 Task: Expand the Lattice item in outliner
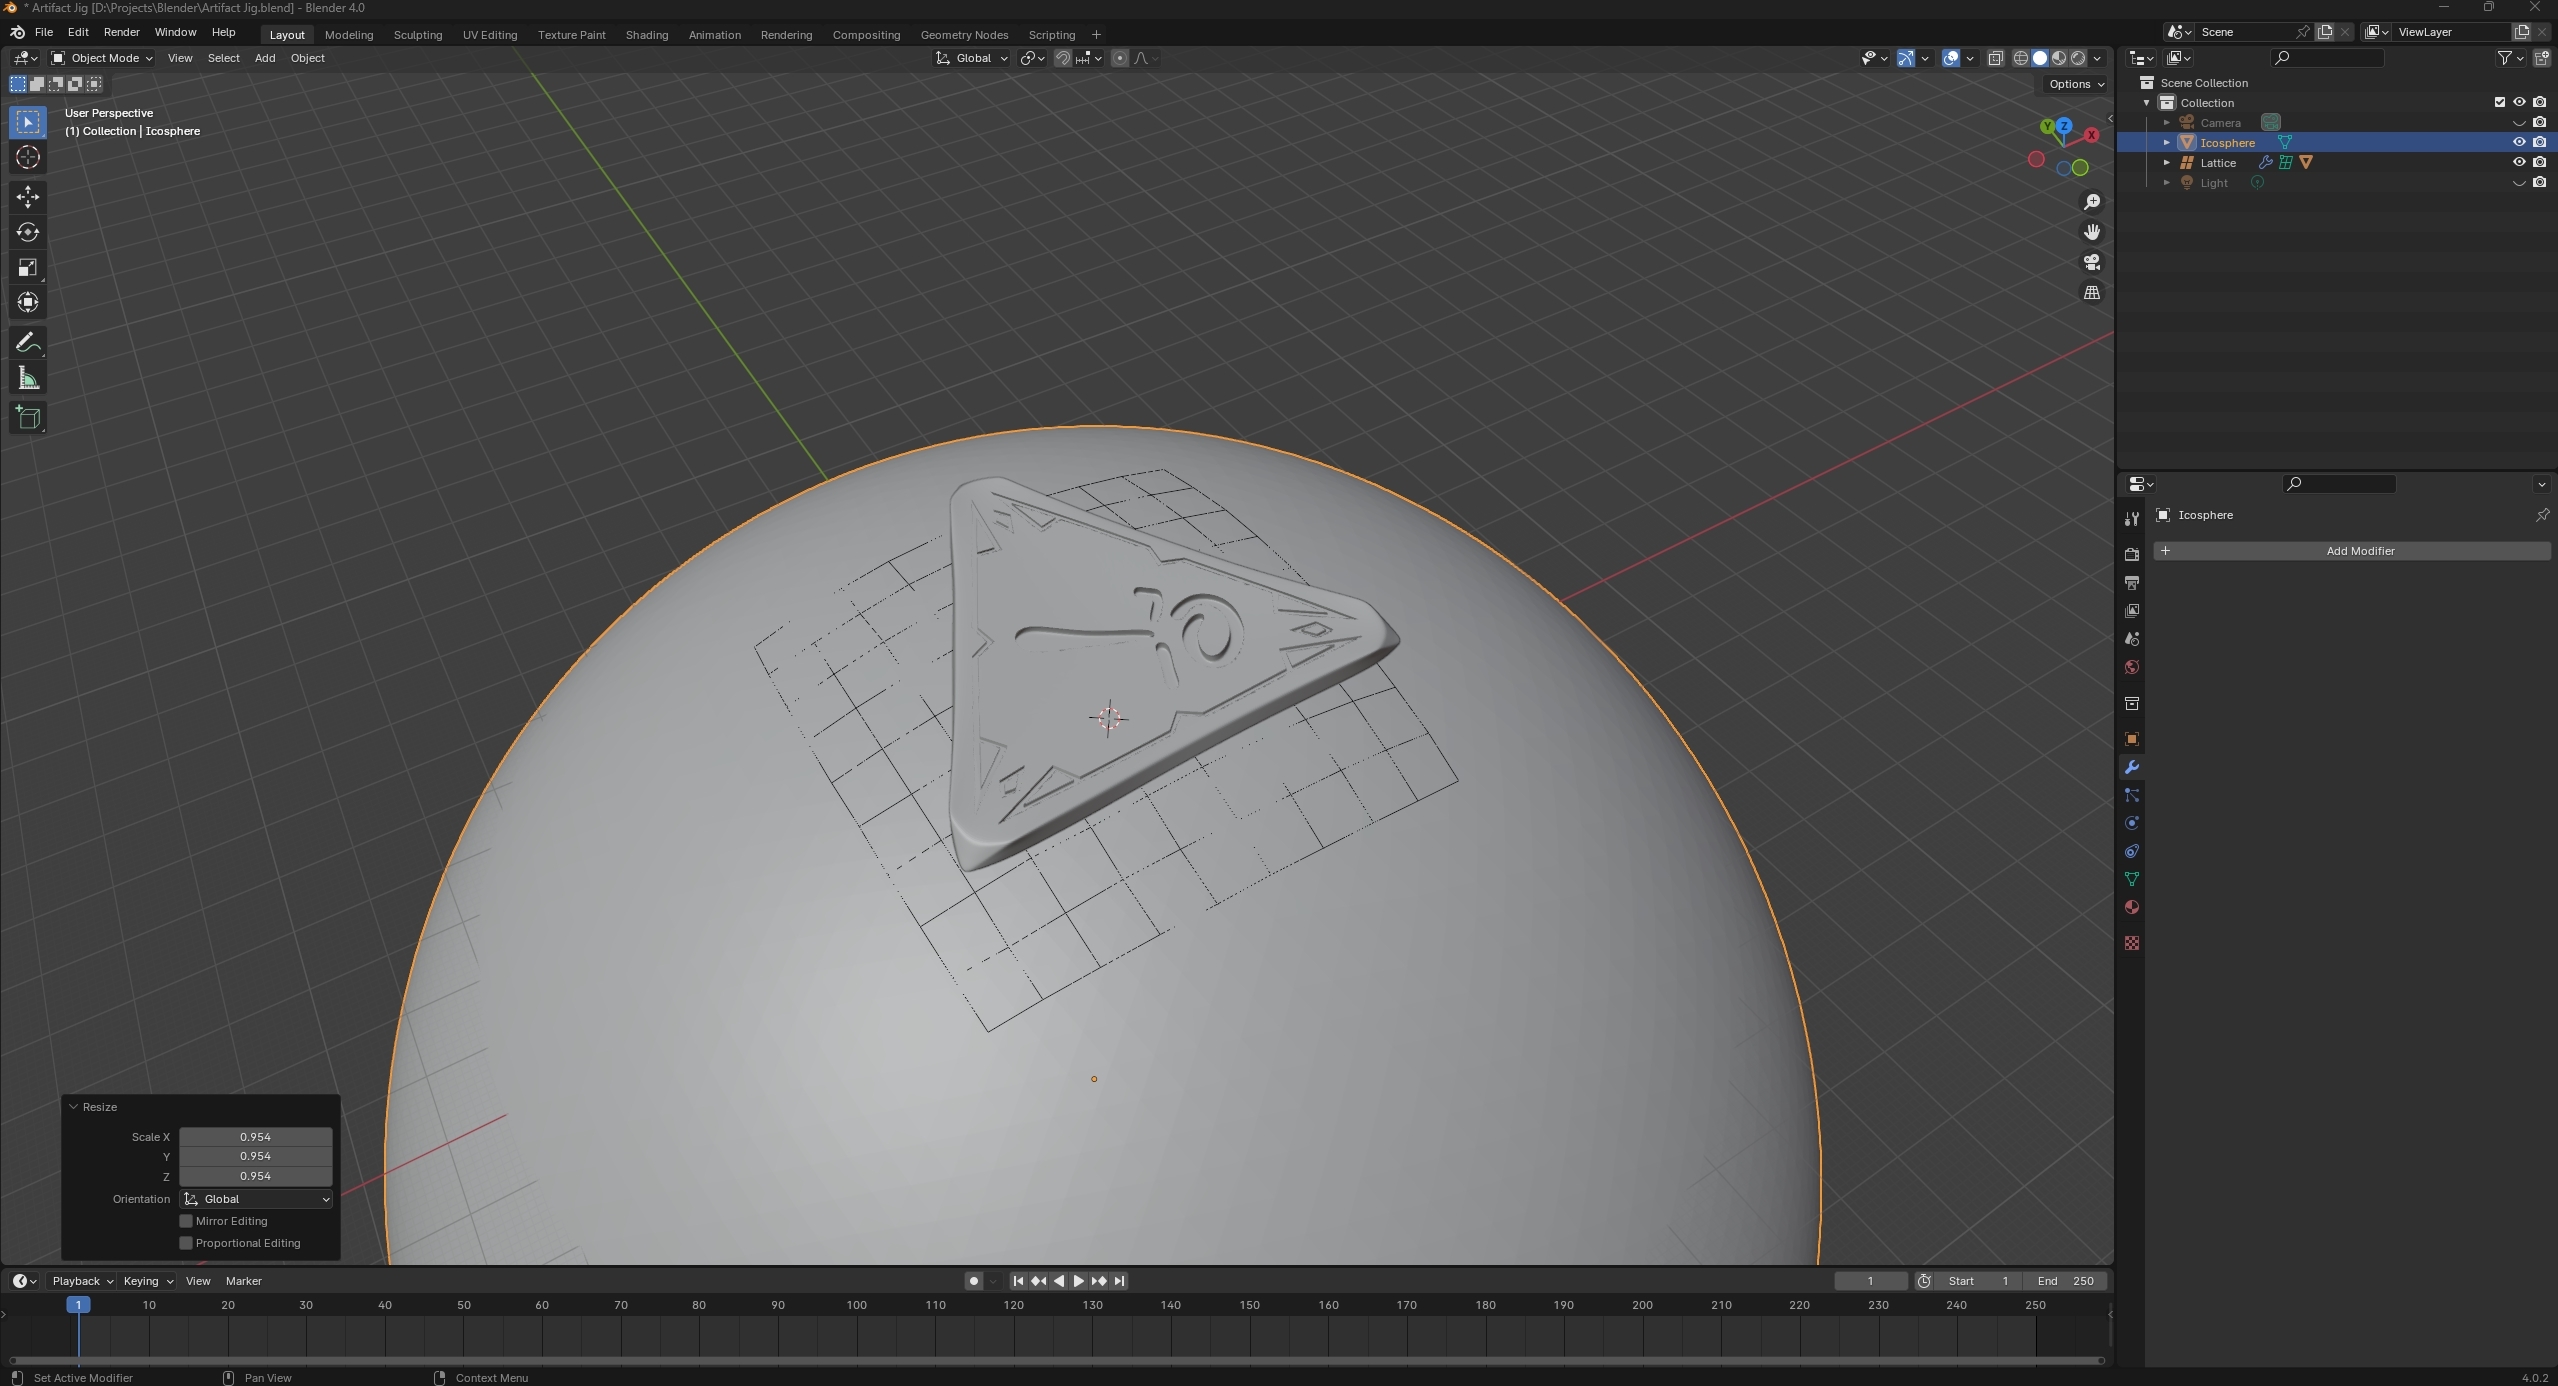coord(2167,162)
